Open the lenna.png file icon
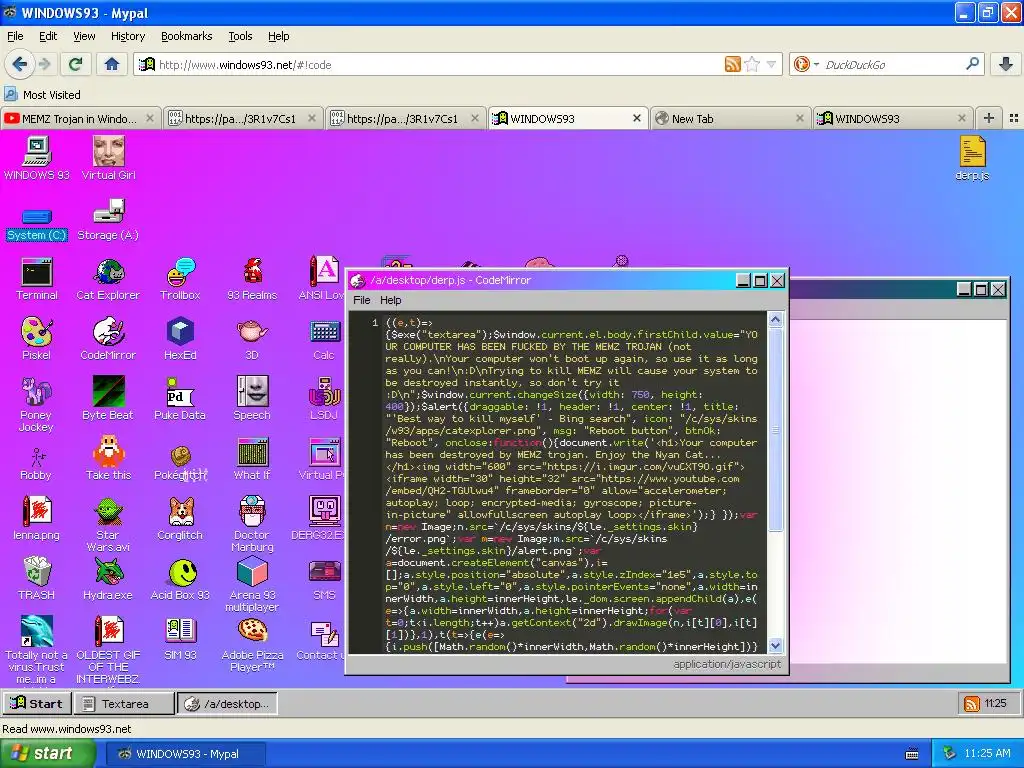This screenshot has width=1024, height=768. coord(37,519)
